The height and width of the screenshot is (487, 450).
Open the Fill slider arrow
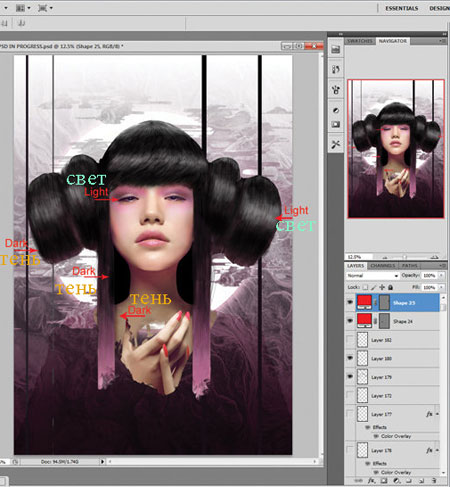pos(441,287)
